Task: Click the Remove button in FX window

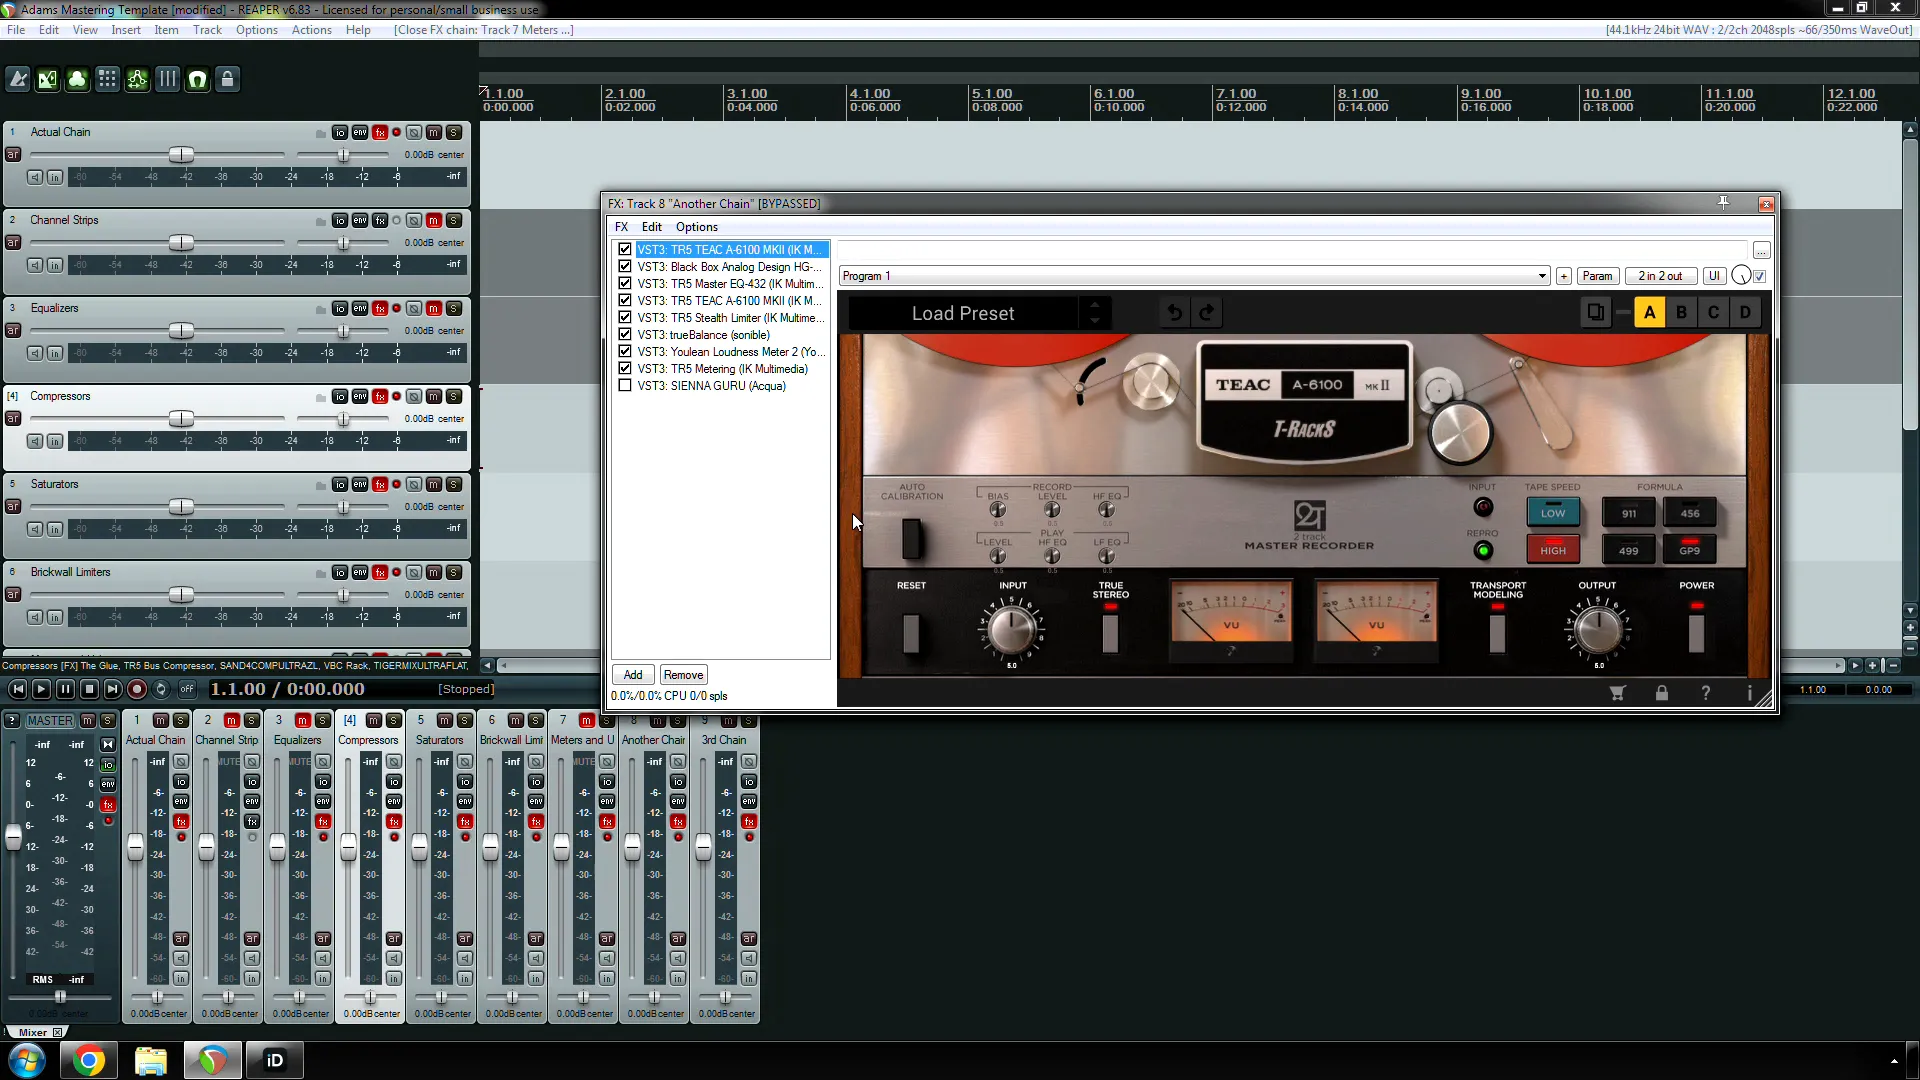Action: (x=683, y=675)
